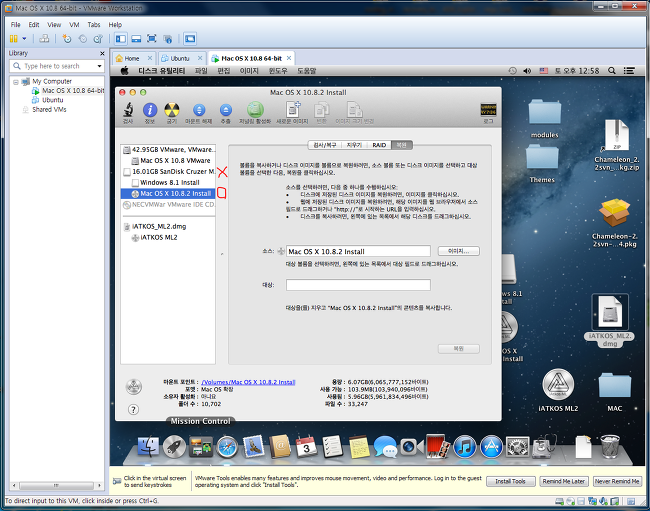Toggle VMware show library sidebar button
Screen dimensions: 650x511
[x=121, y=39]
